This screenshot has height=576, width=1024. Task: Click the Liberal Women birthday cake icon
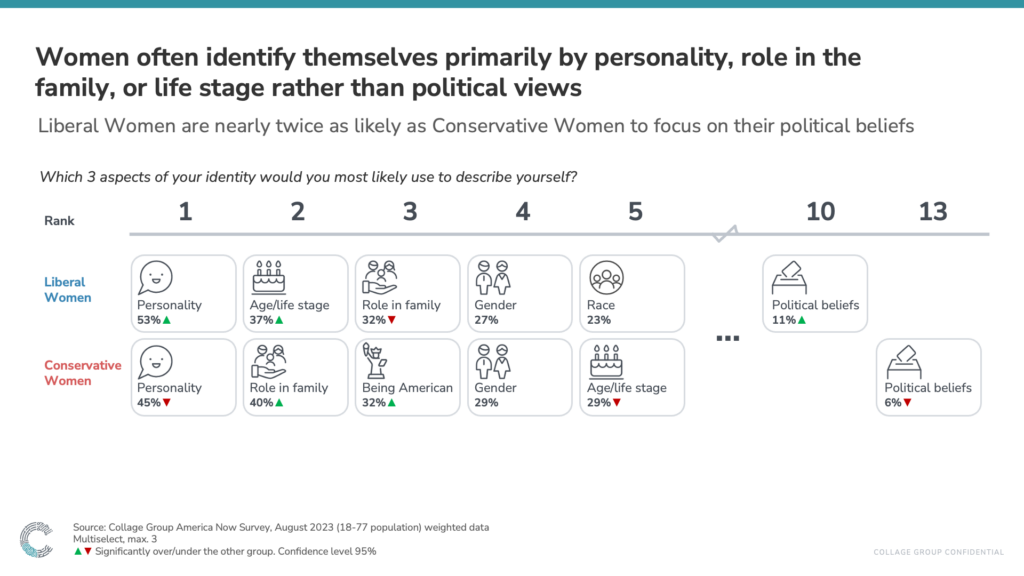pos(268,277)
